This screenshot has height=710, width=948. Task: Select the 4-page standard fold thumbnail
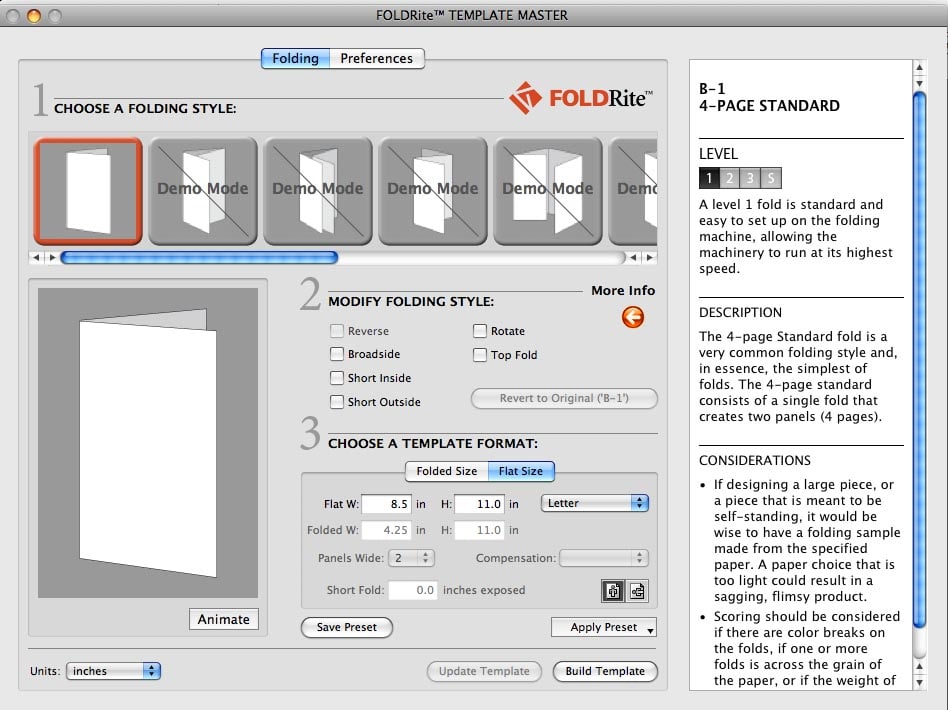click(88, 190)
